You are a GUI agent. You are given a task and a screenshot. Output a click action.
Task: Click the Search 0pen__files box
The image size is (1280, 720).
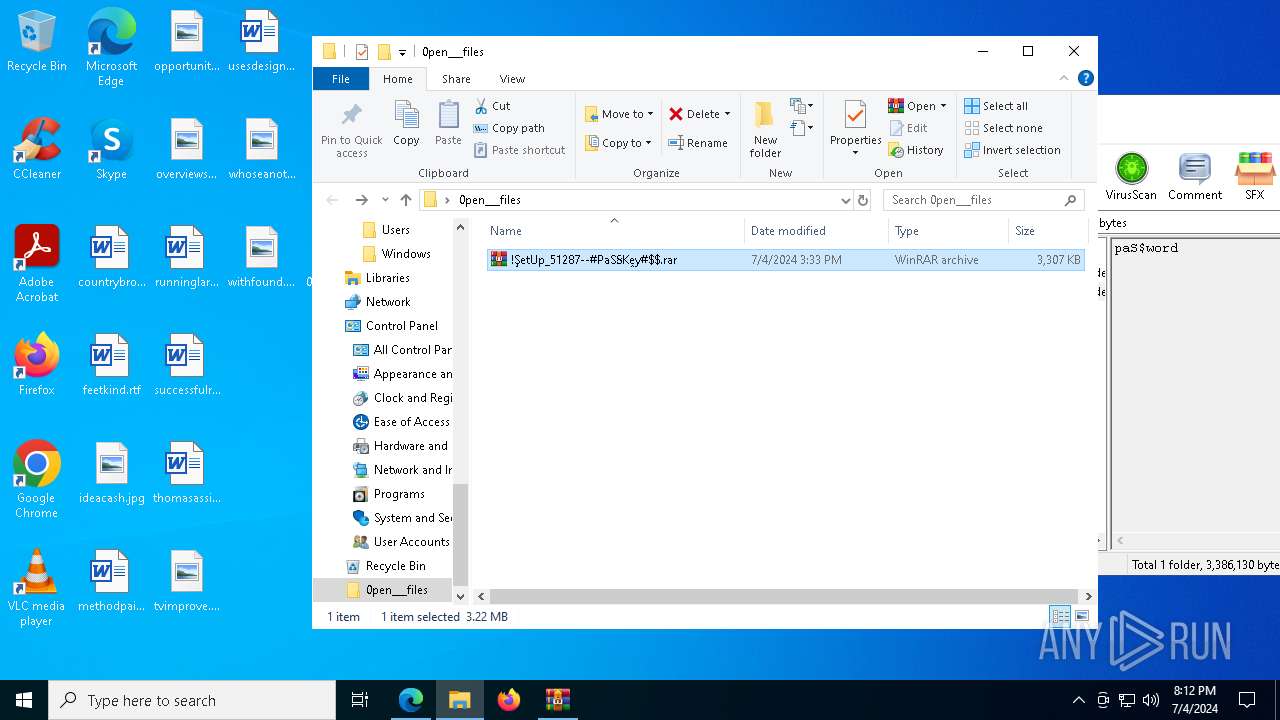coord(984,200)
